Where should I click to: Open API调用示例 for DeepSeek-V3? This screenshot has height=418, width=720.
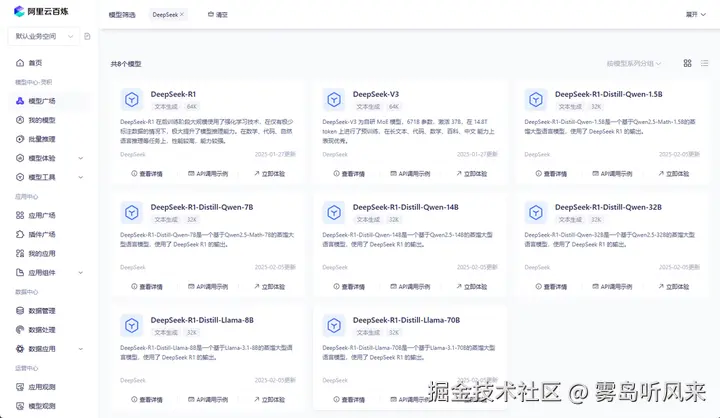click(x=410, y=174)
